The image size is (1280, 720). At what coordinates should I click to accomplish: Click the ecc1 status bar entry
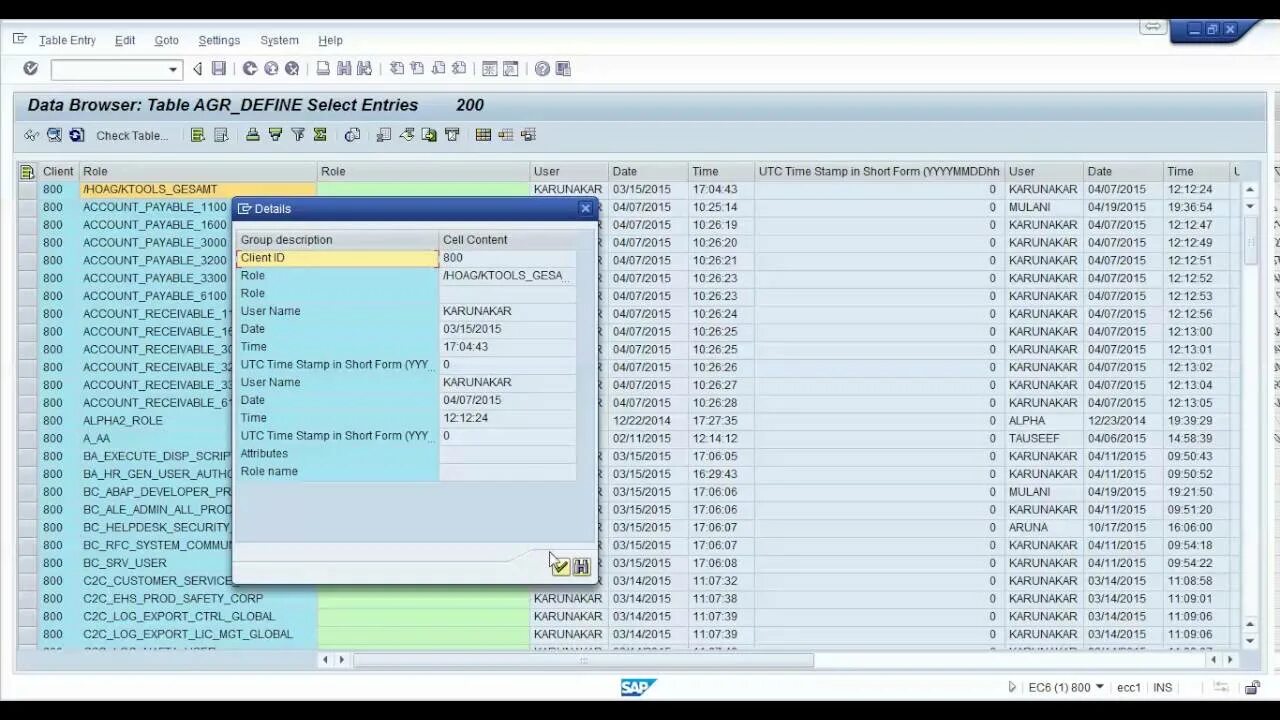coord(1129,688)
